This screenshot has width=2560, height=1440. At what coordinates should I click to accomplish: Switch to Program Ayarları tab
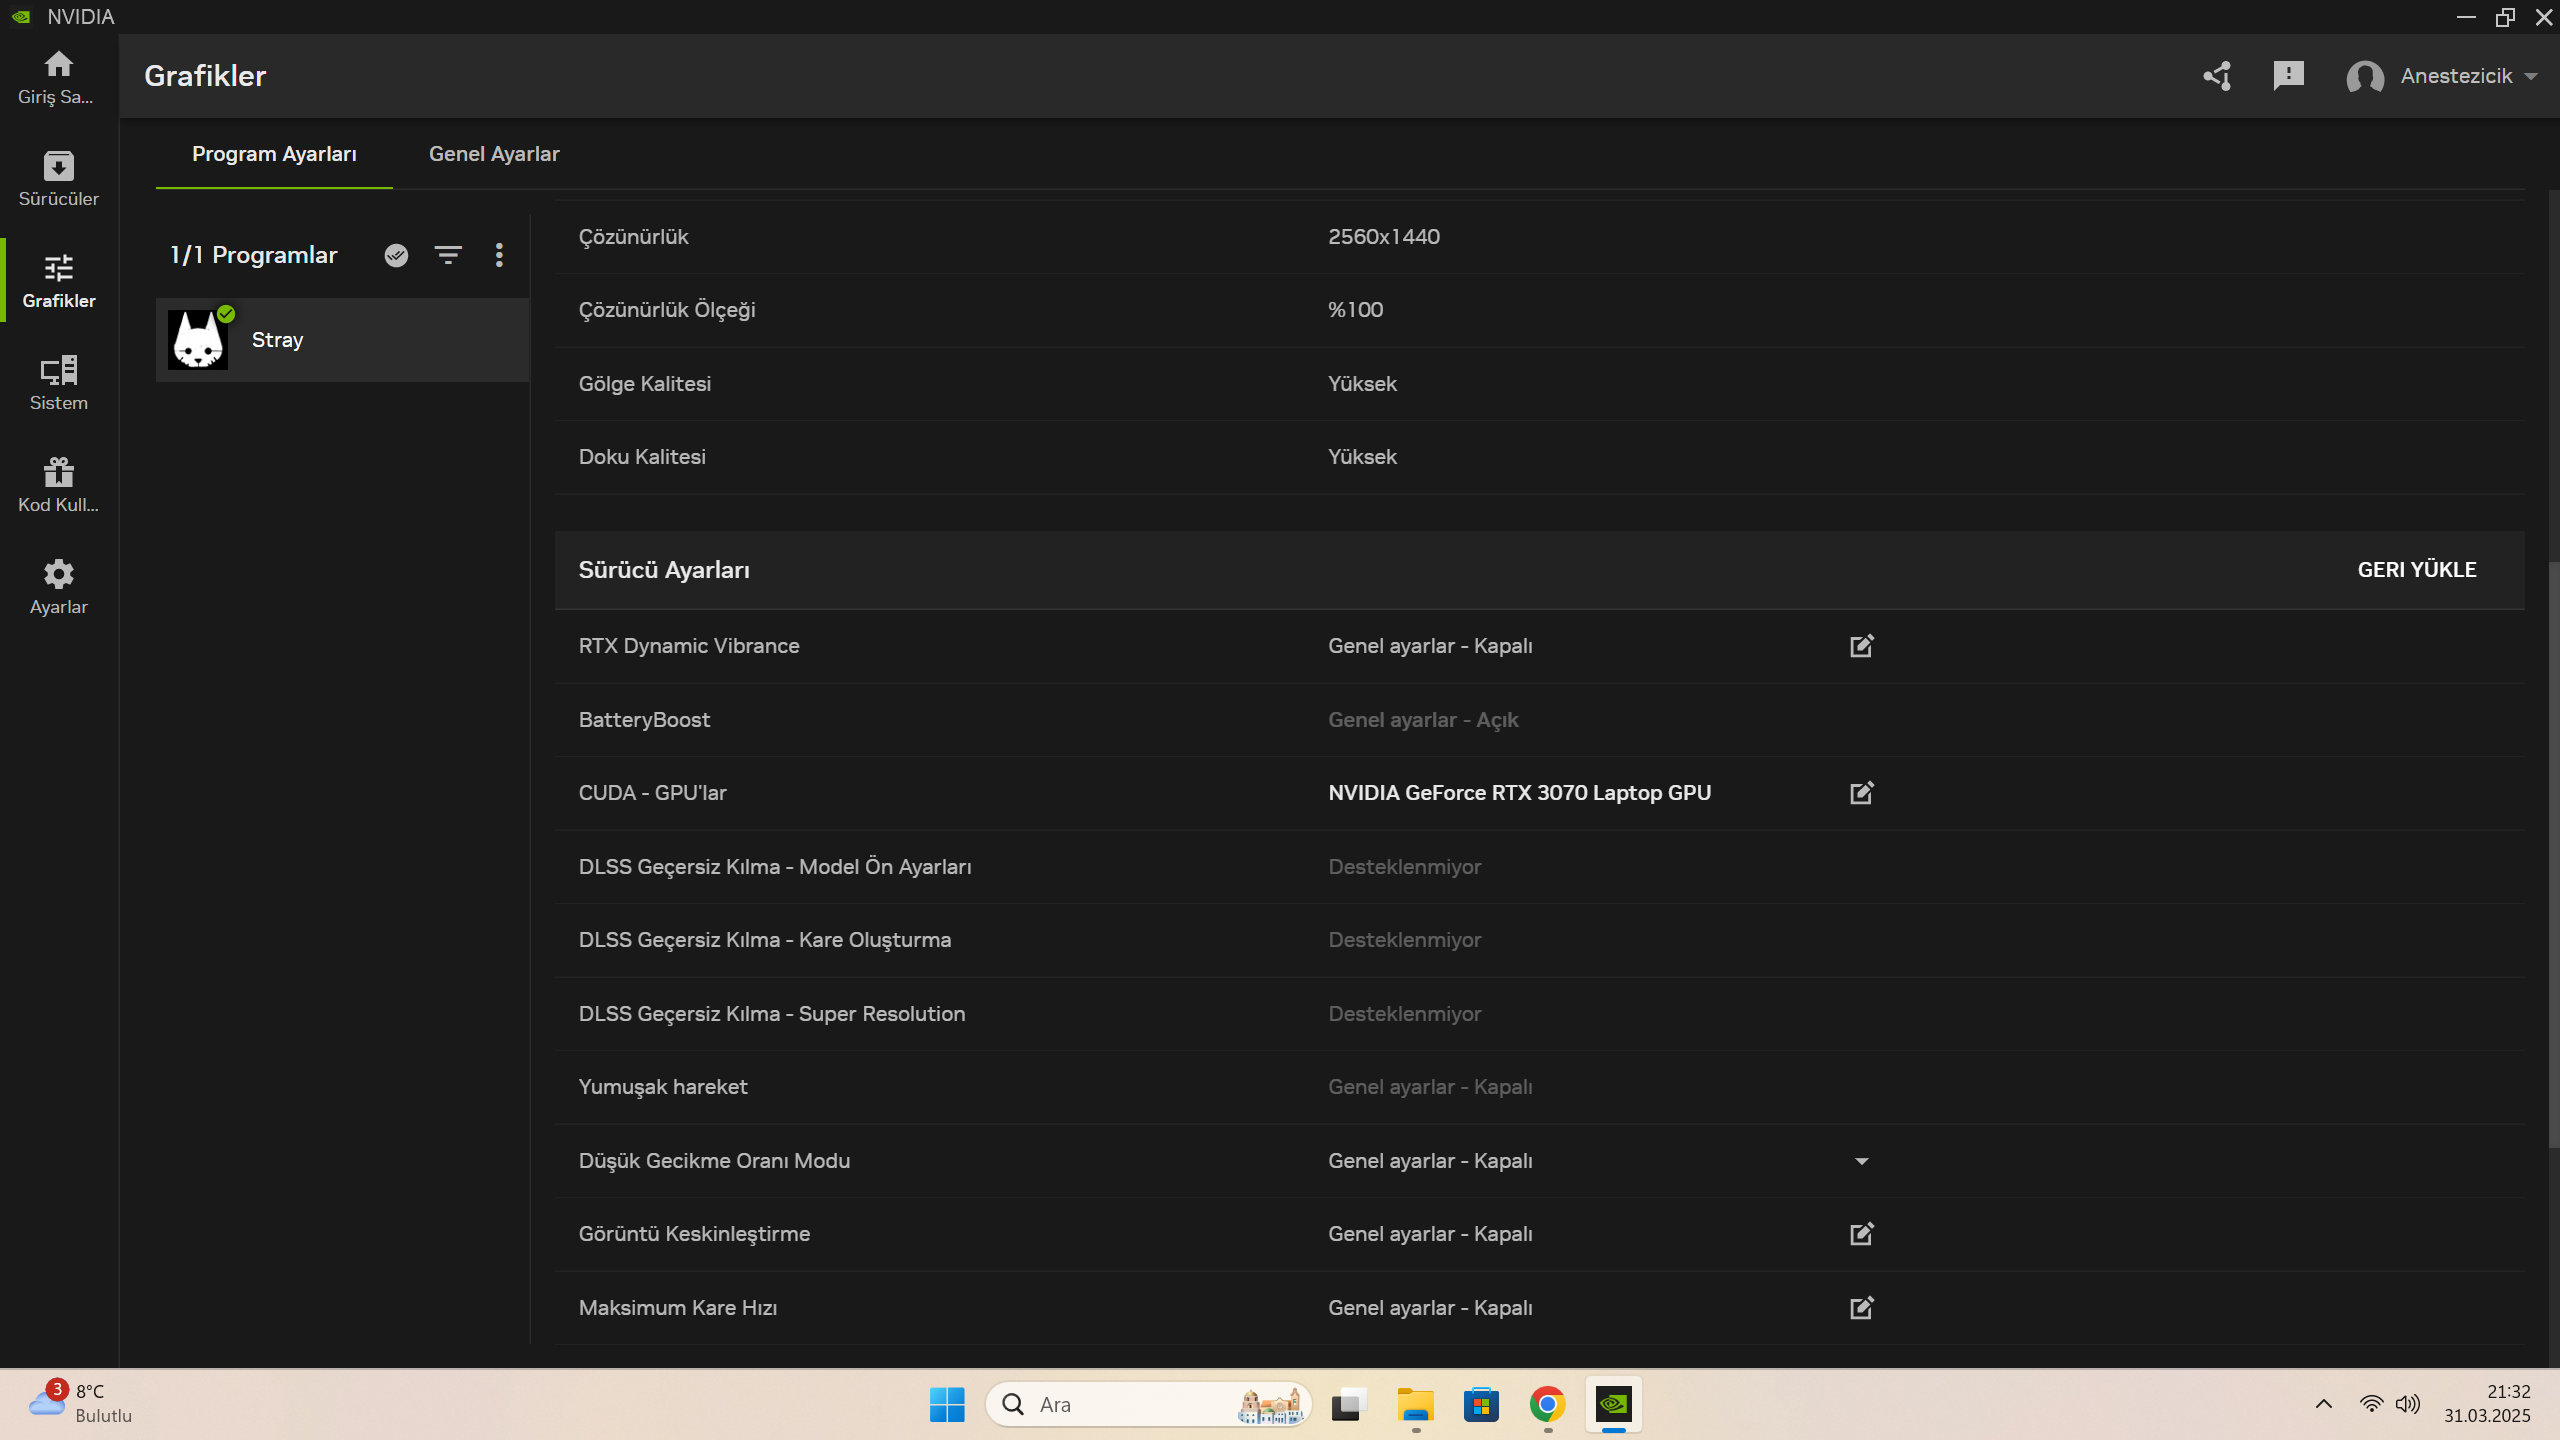tap(274, 154)
